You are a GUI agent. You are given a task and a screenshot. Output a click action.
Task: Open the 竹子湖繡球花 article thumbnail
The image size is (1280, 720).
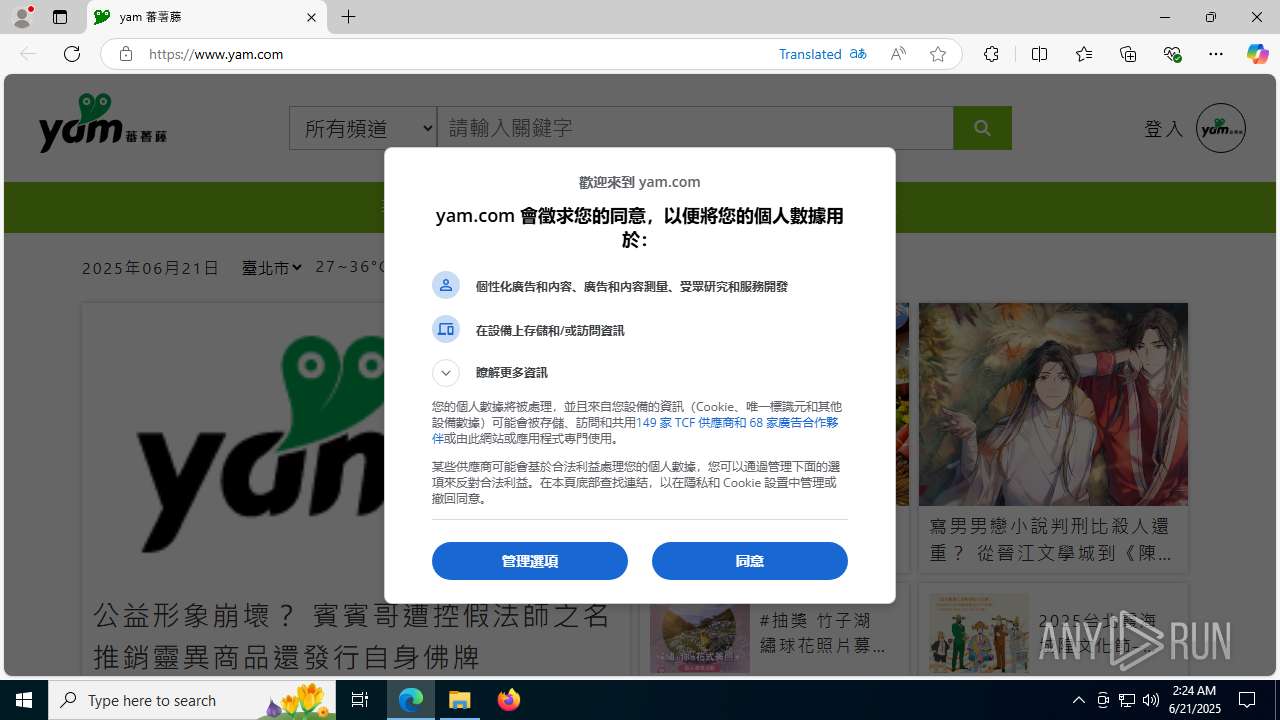point(700,633)
